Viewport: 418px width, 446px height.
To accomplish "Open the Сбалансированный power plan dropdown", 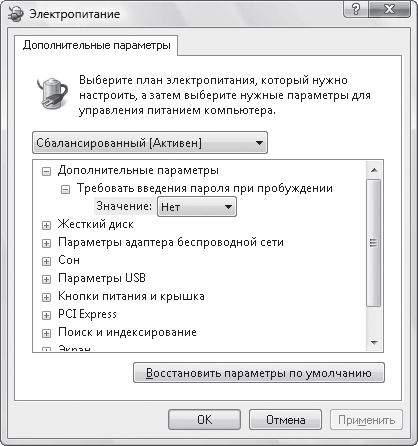I will [150, 143].
